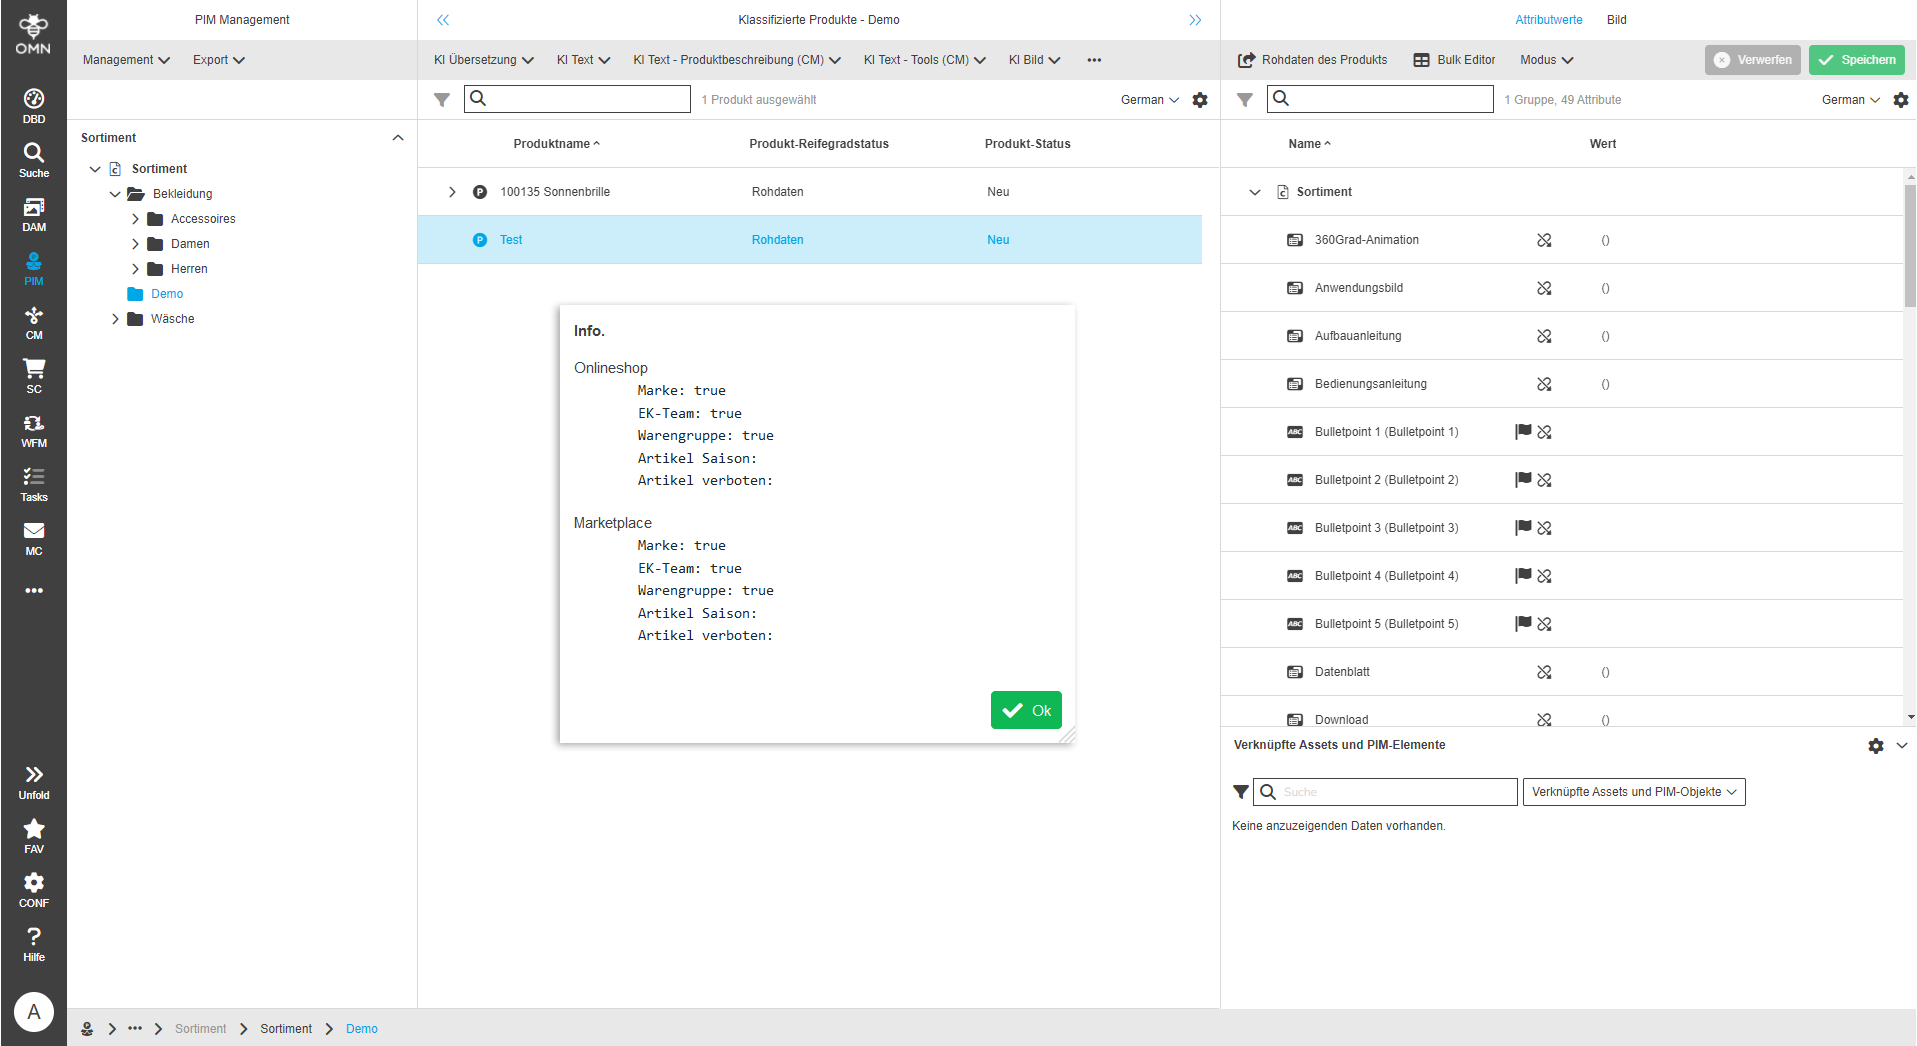Open the Management menu
This screenshot has width=1917, height=1046.
(x=125, y=60)
